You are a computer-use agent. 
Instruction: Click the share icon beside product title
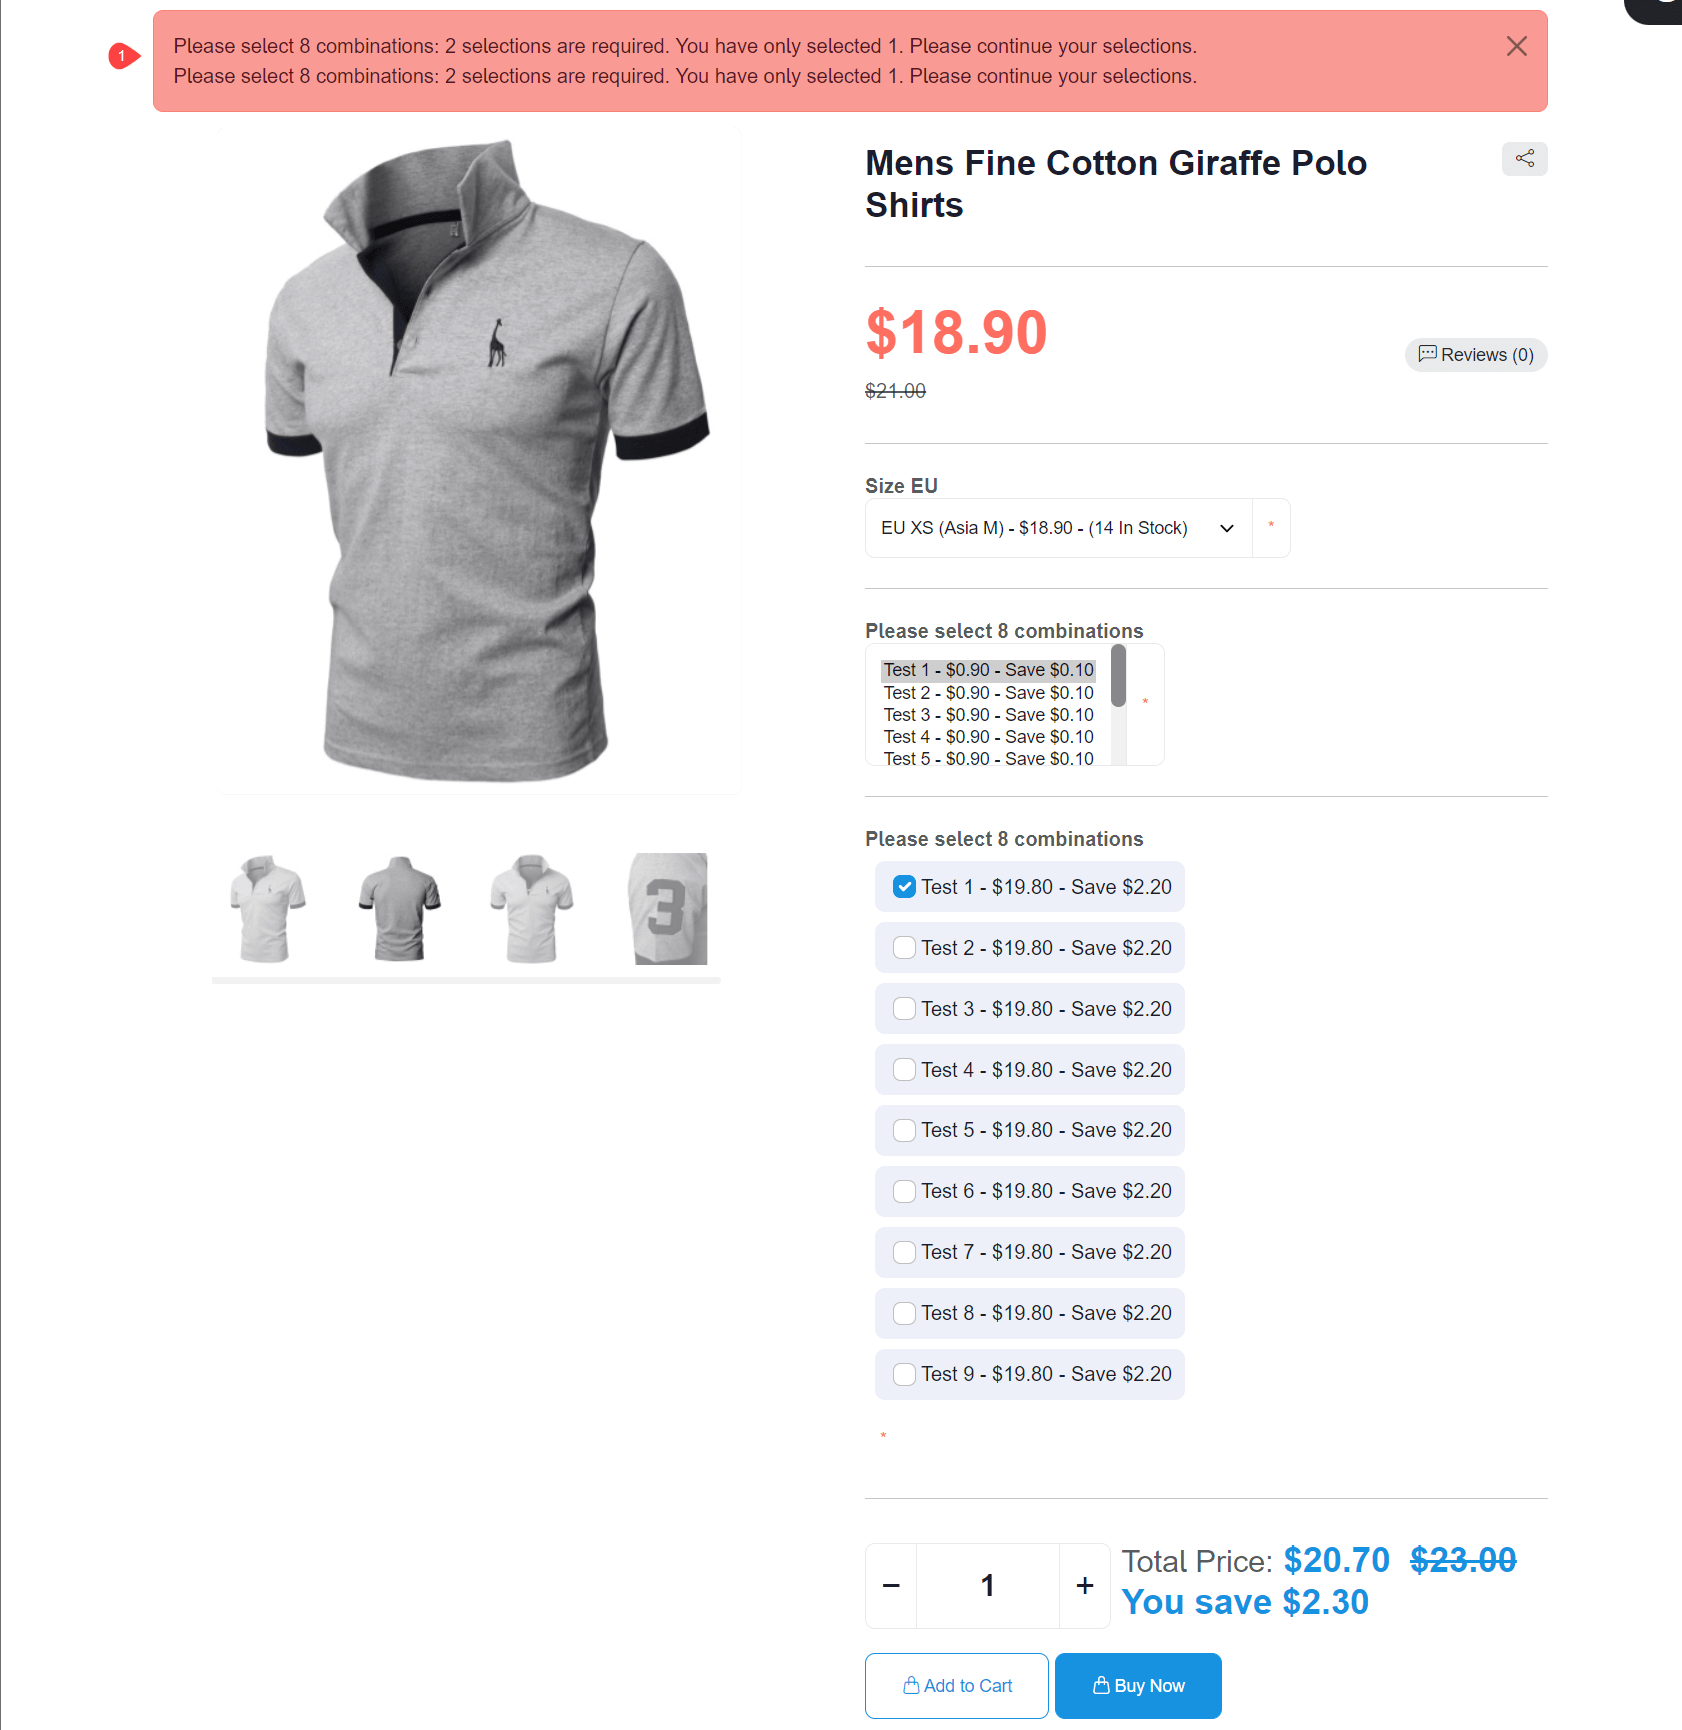(x=1524, y=159)
